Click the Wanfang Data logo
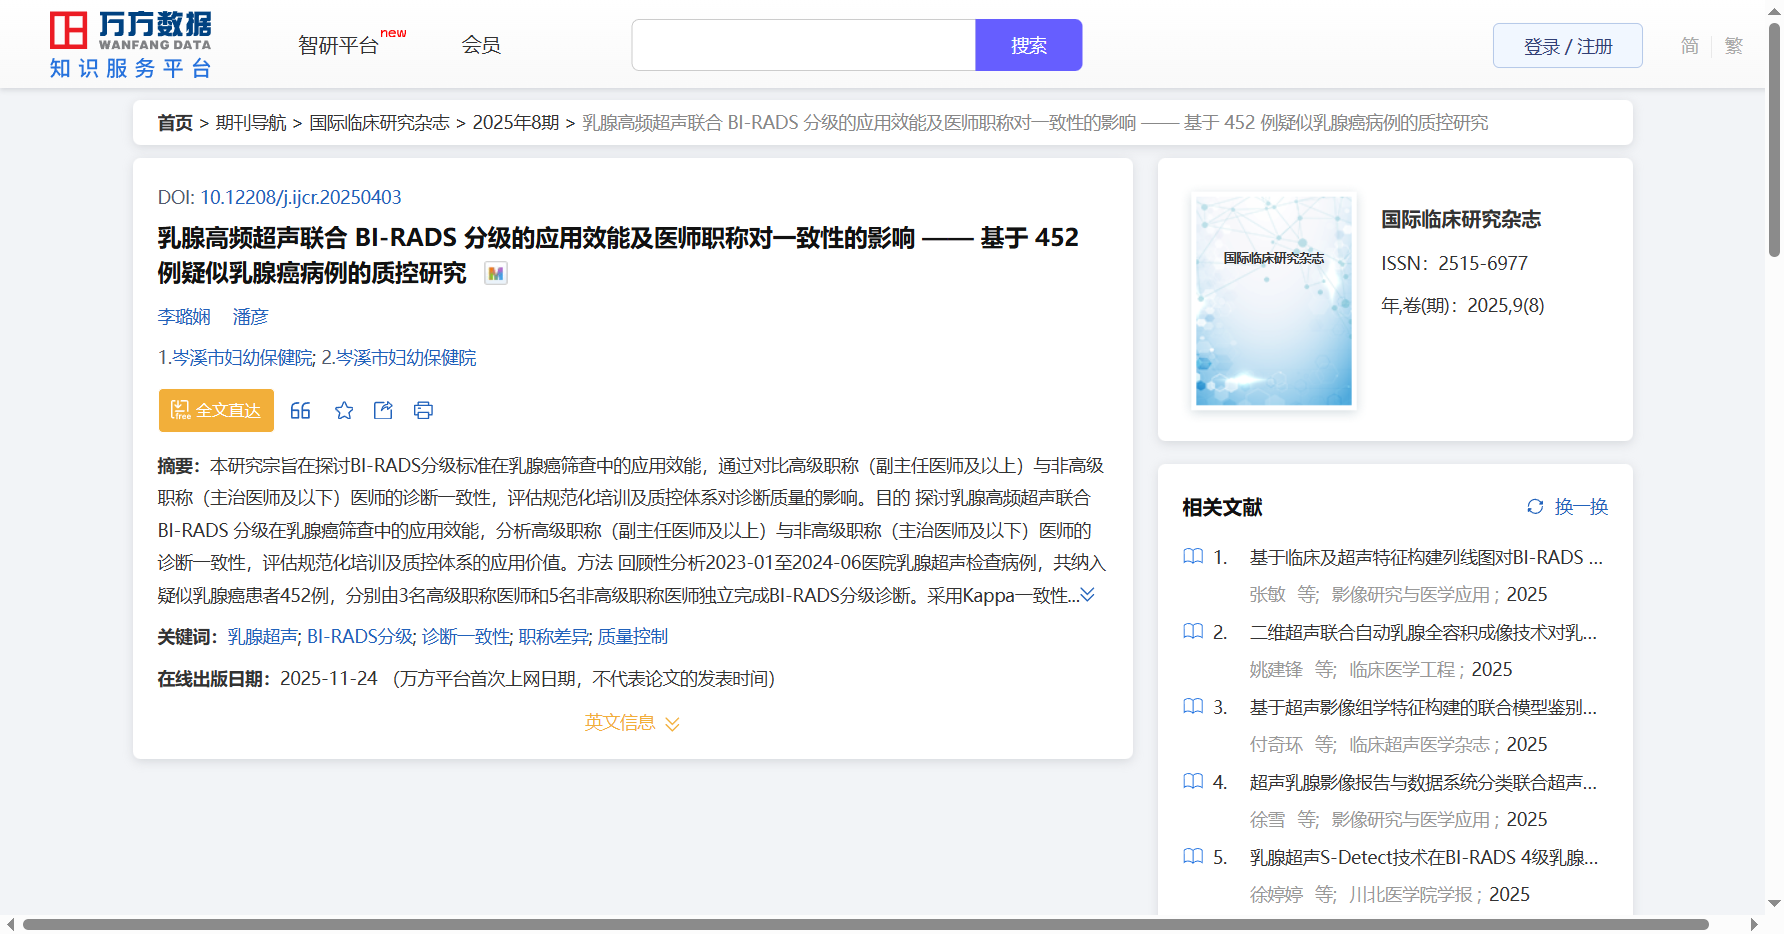Screen dimensions: 1784x934 (x=130, y=45)
